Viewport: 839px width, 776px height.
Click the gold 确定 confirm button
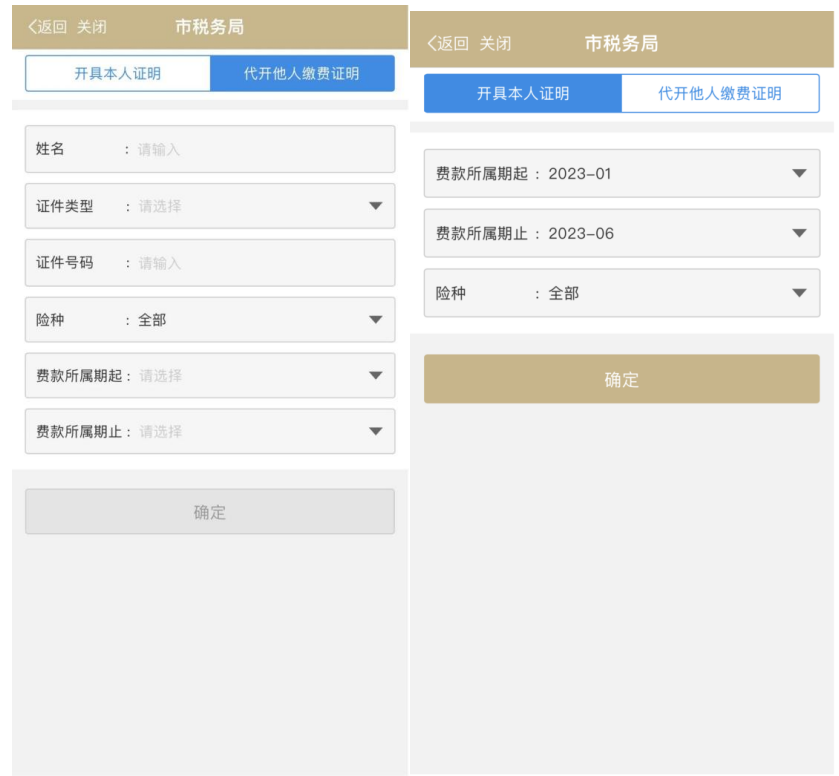click(621, 380)
